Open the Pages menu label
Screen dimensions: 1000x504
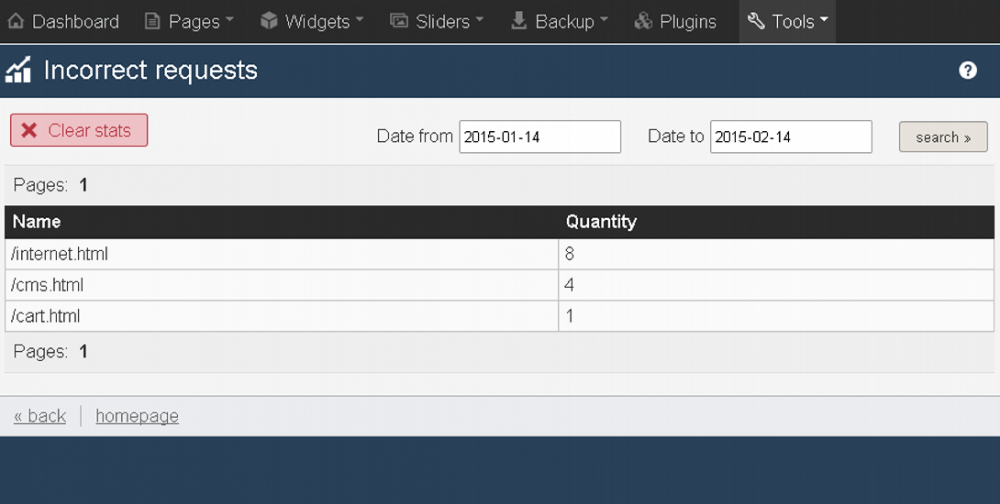tap(194, 22)
